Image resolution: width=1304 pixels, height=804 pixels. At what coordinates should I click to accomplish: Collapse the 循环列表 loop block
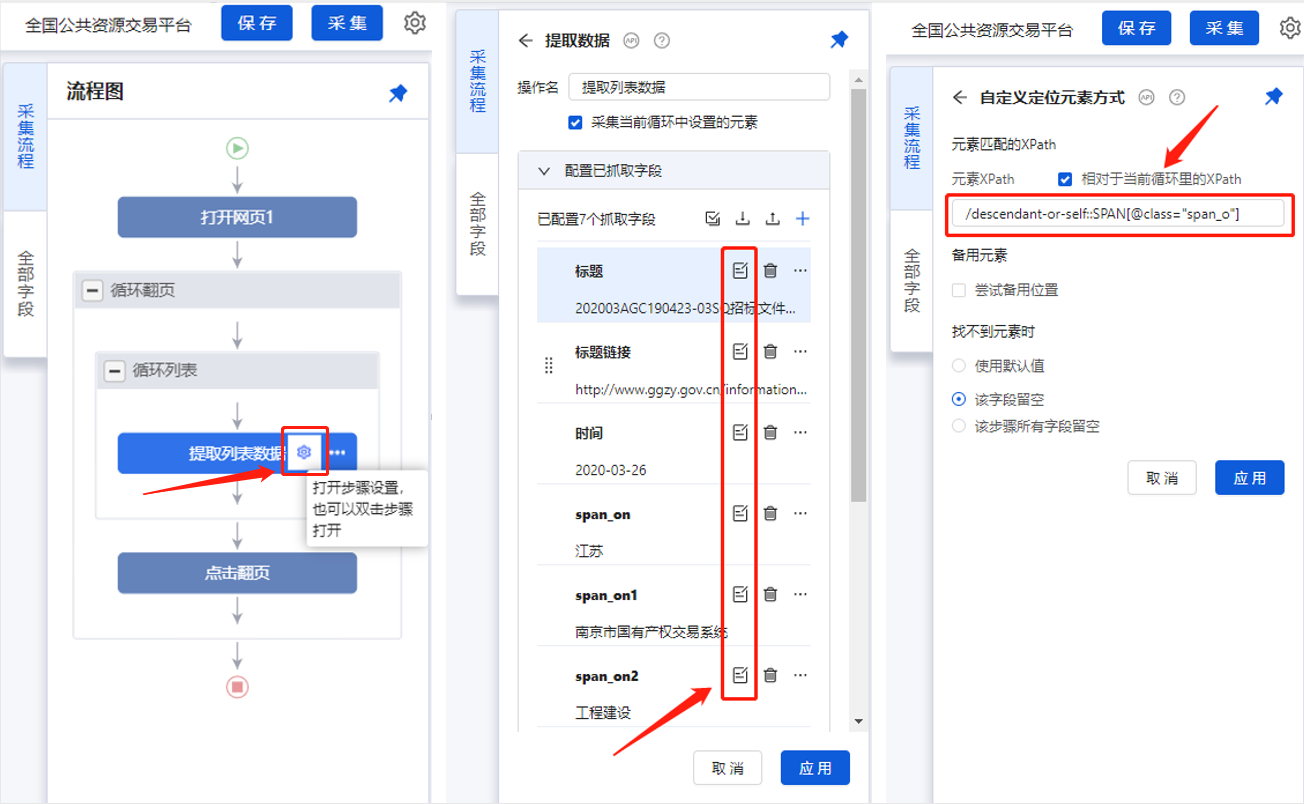coord(114,371)
